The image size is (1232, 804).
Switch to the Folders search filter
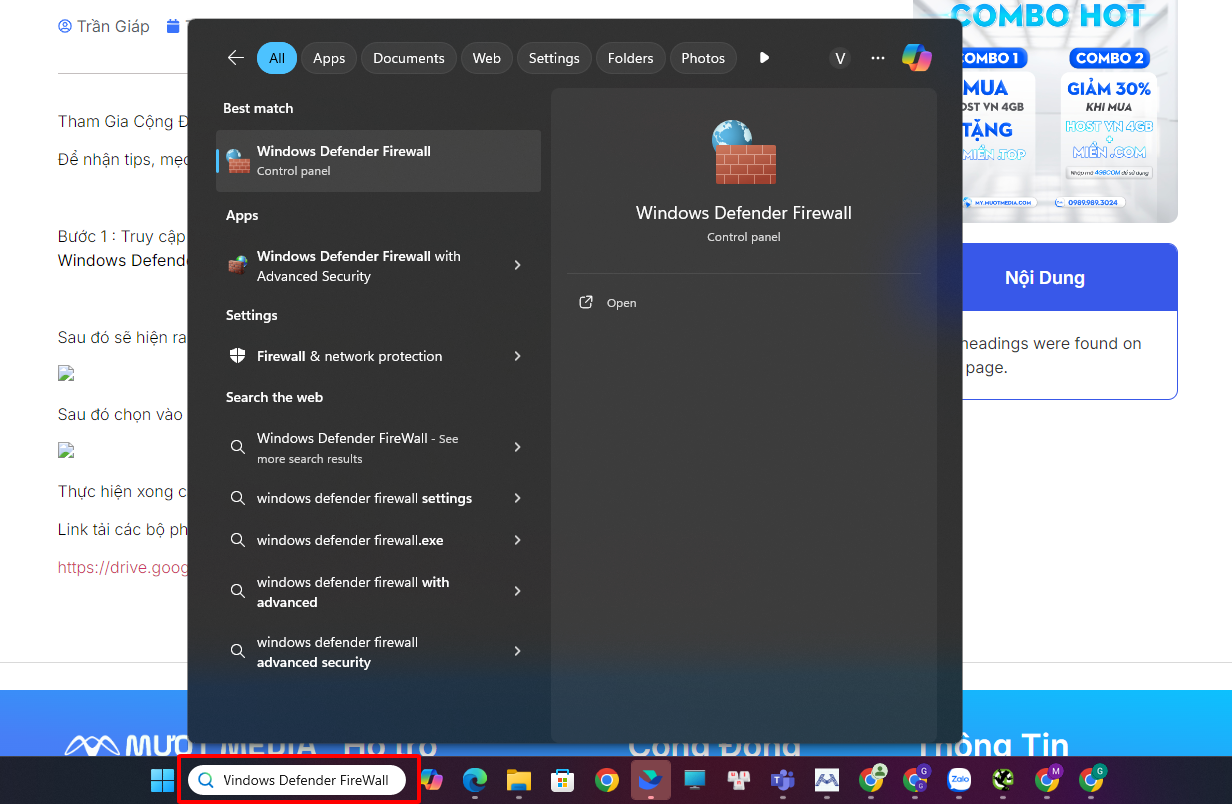click(x=631, y=58)
